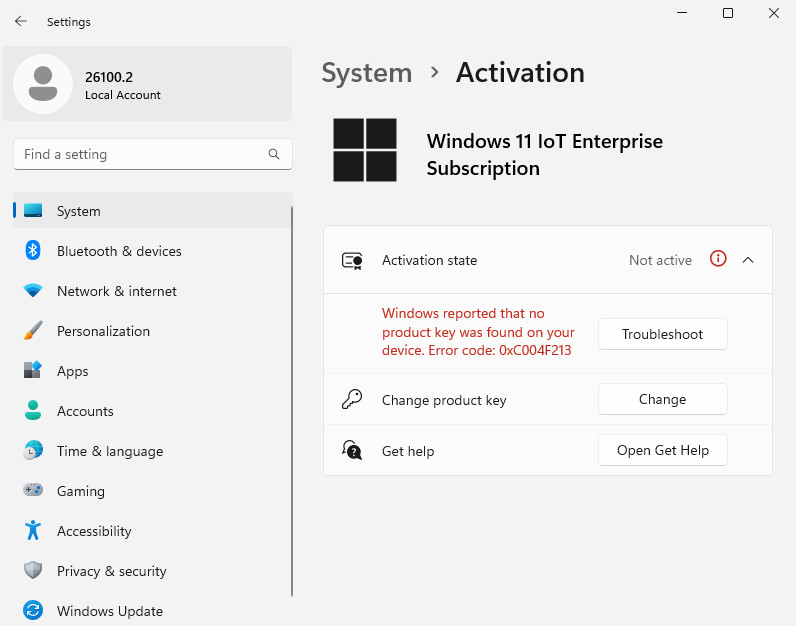Click the Privacy shield icon
The height and width of the screenshot is (626, 796).
coord(33,570)
